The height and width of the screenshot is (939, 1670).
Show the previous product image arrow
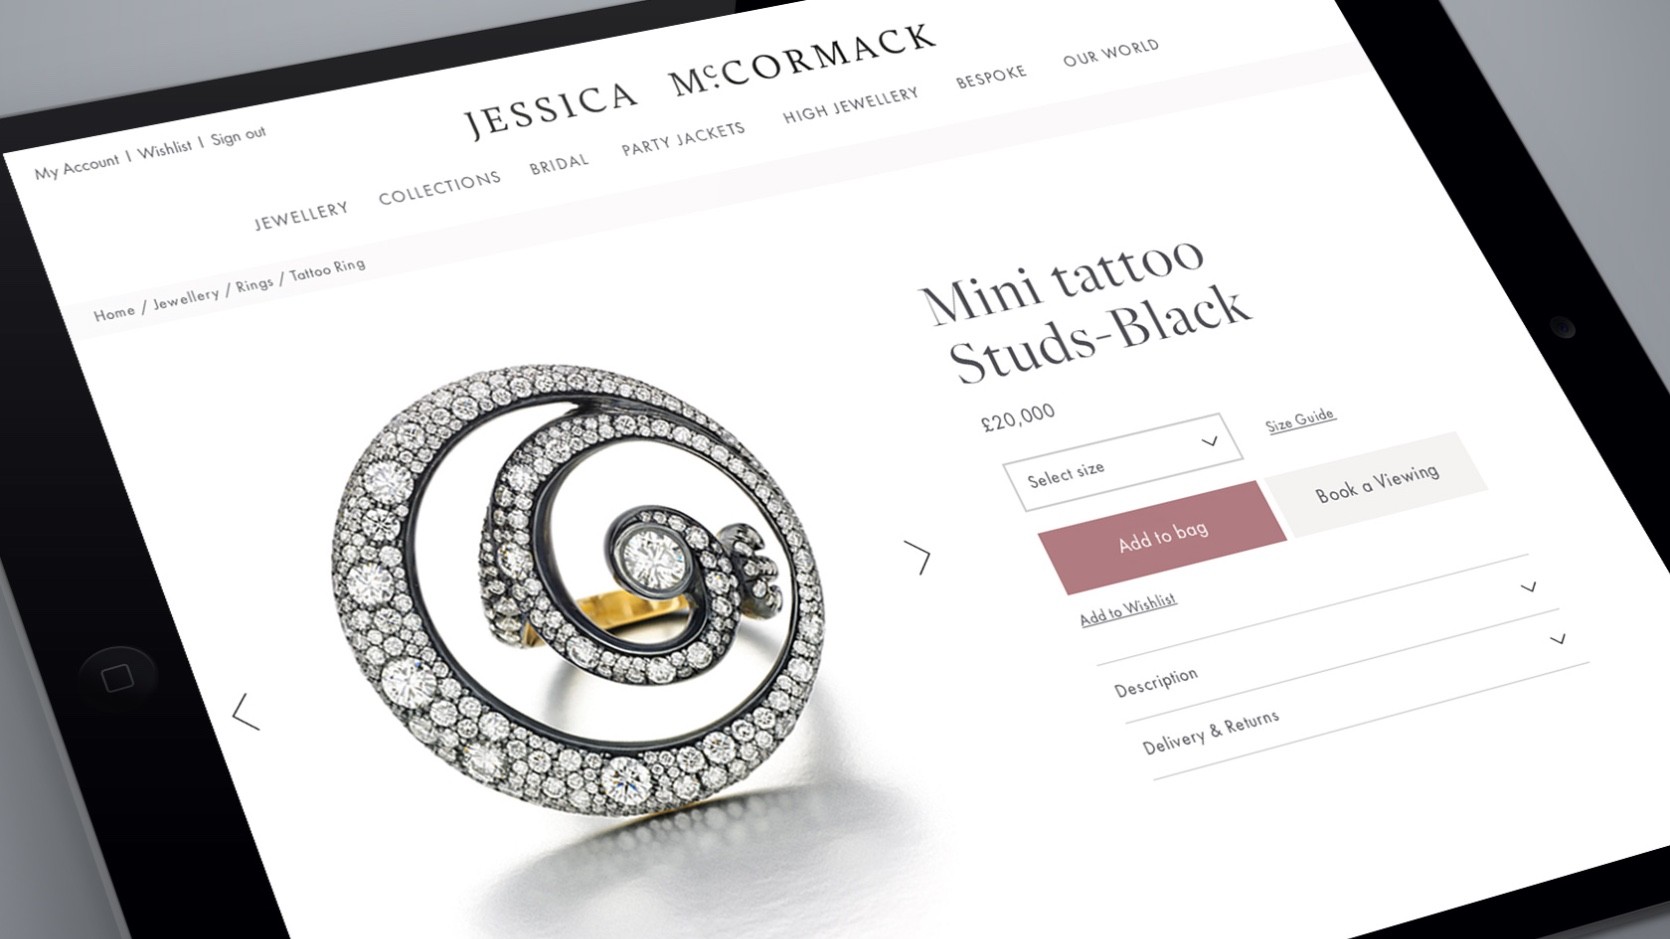(x=245, y=711)
